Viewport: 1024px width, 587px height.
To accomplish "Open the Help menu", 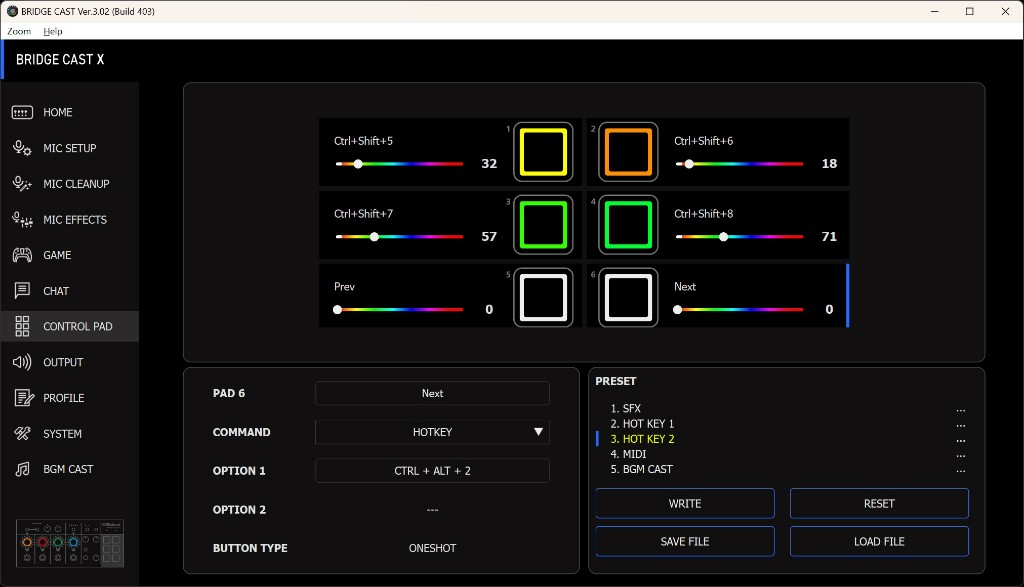I will pyautogui.click(x=53, y=31).
